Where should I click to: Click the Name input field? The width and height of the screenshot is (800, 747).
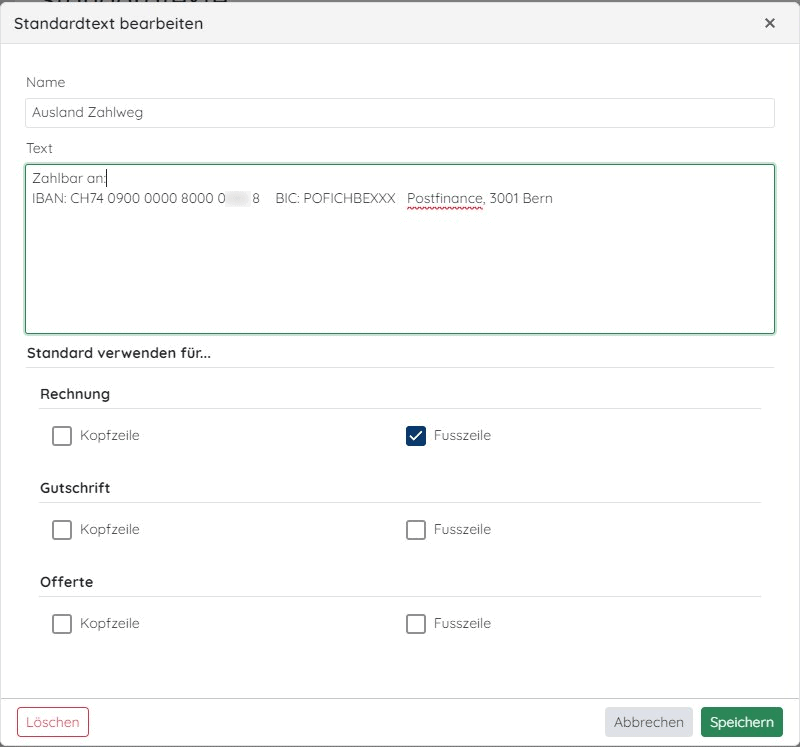click(x=399, y=113)
